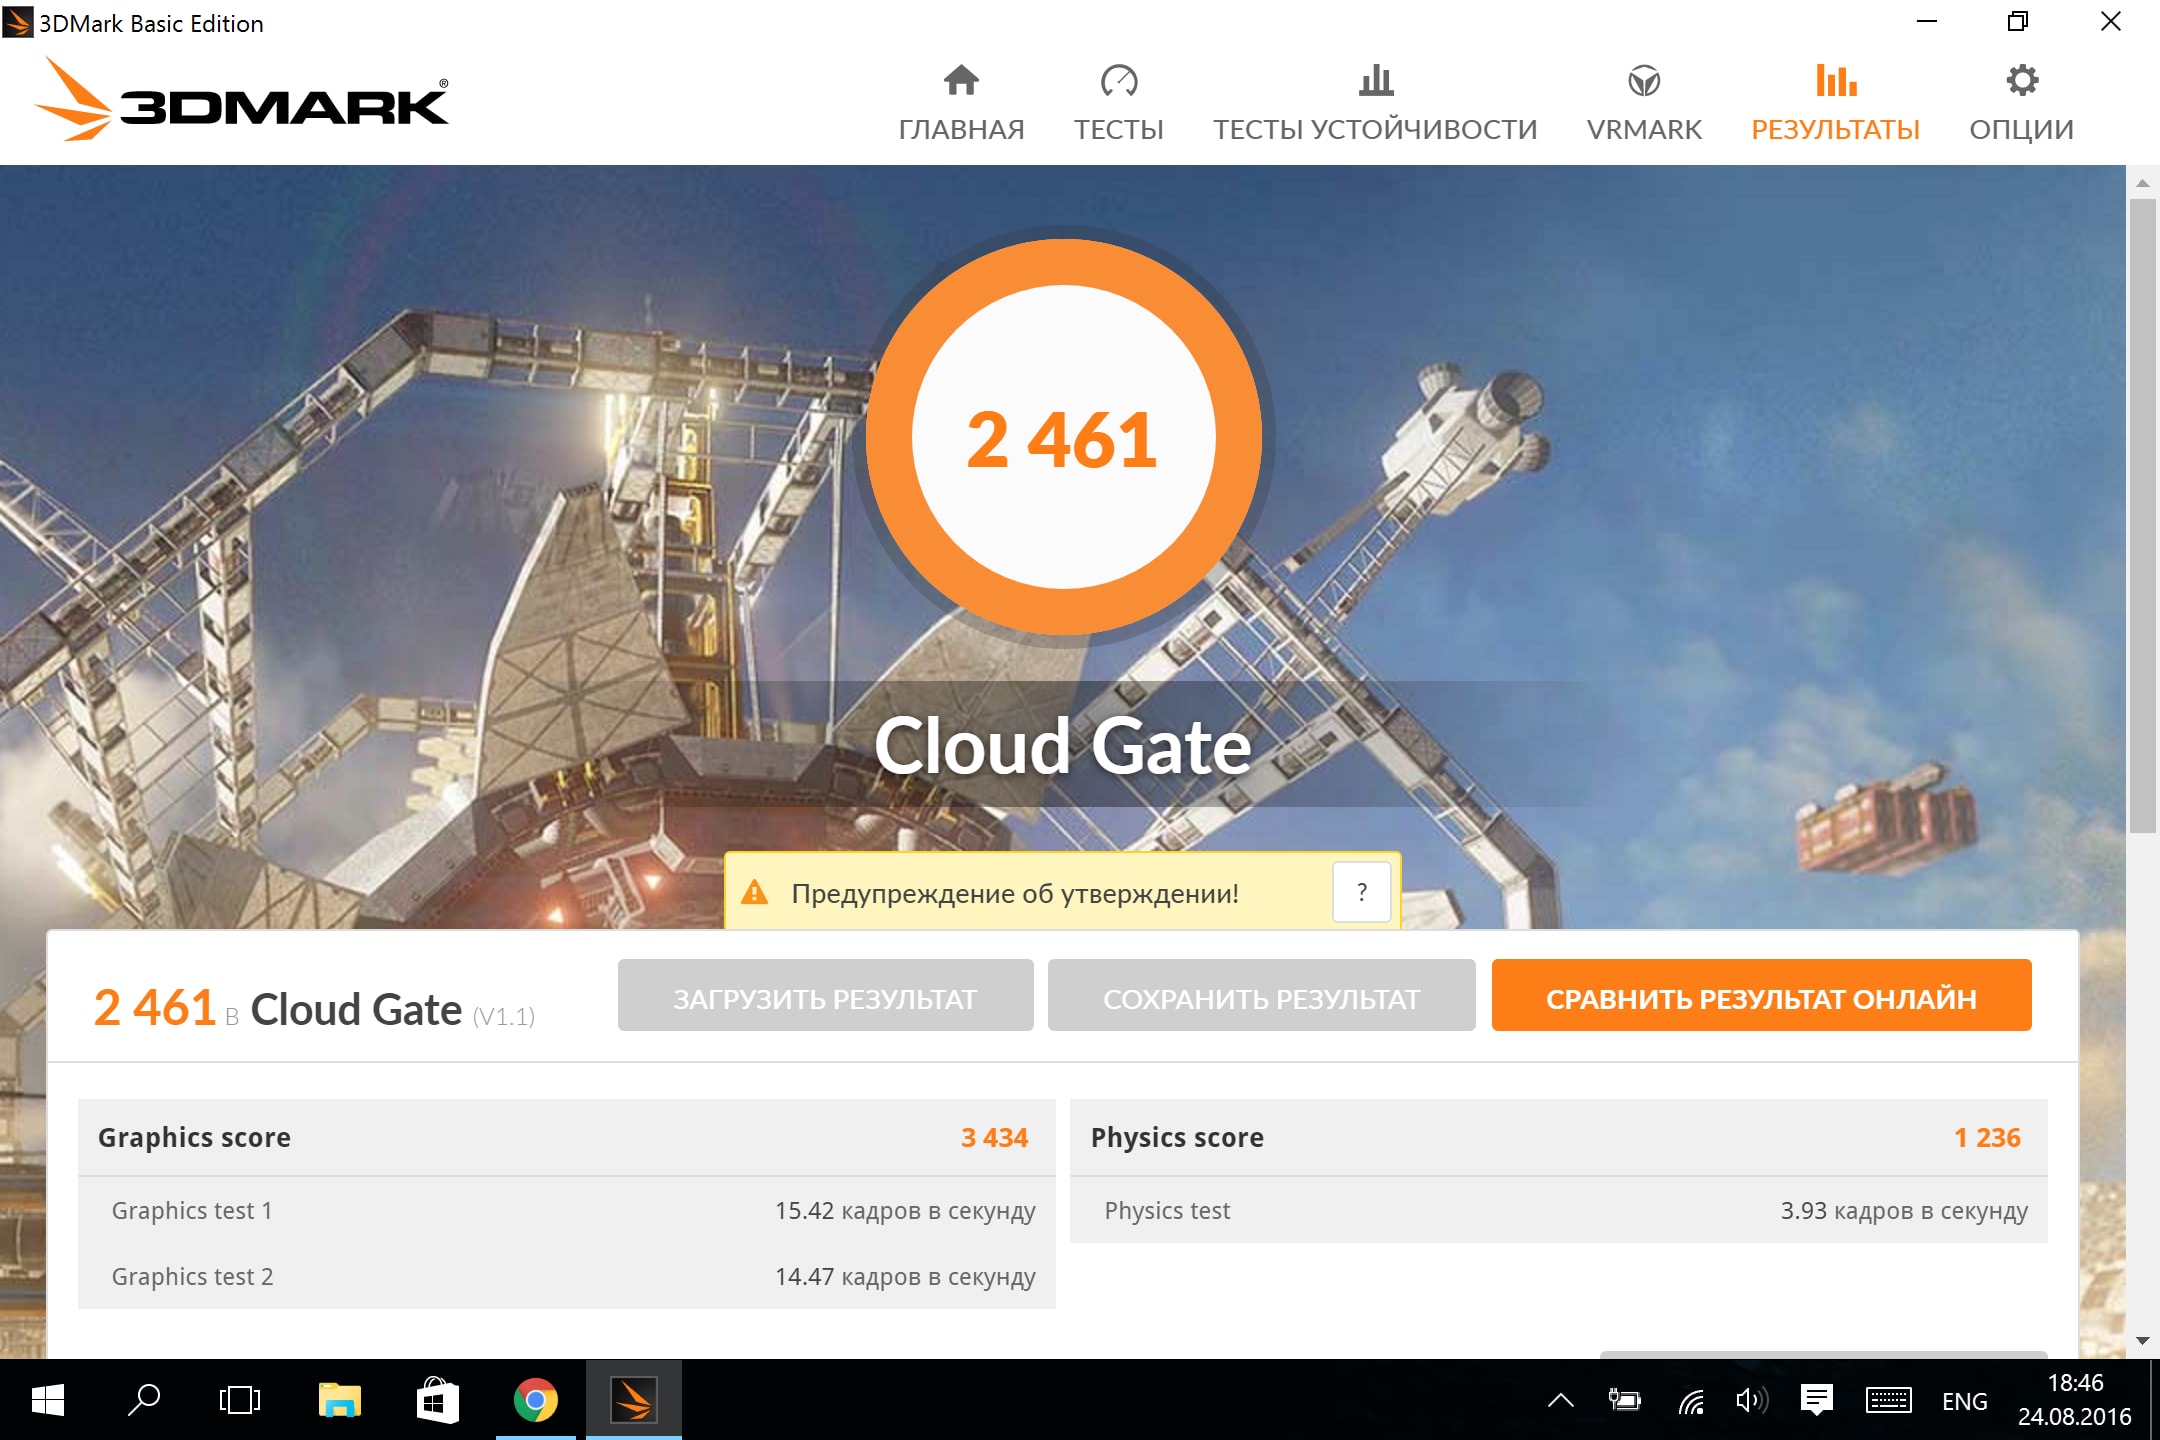This screenshot has height=1440, width=2160.
Task: Click the СОХРАНИТЬ РЕЗУЛЬТАТ button
Action: coord(1261,995)
